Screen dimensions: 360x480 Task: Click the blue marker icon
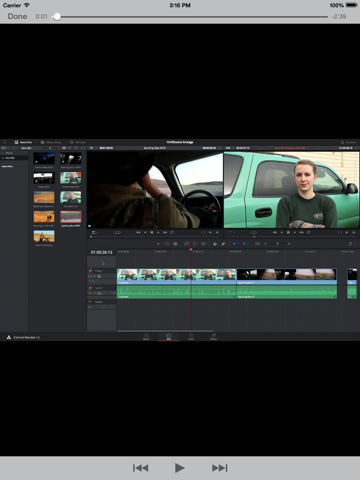pyautogui.click(x=244, y=244)
